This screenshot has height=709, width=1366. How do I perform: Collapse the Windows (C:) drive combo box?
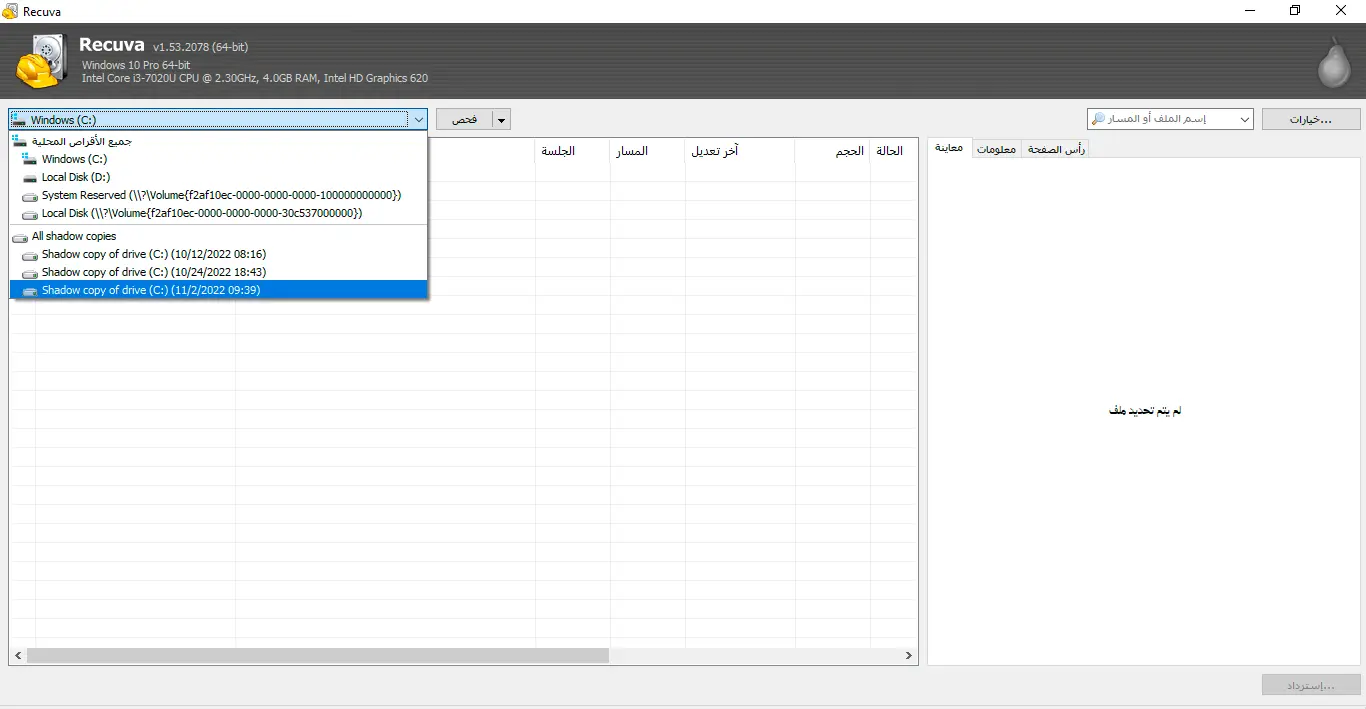tap(417, 120)
